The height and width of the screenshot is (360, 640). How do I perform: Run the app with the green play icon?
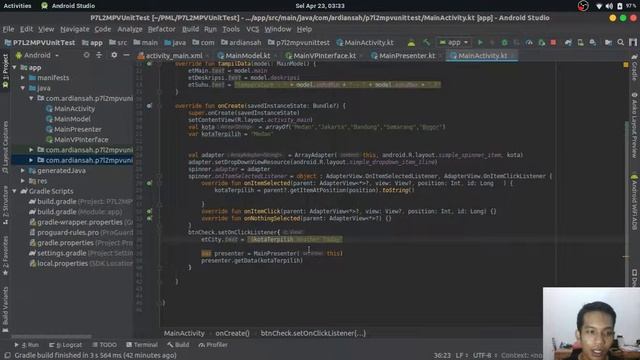[480, 42]
